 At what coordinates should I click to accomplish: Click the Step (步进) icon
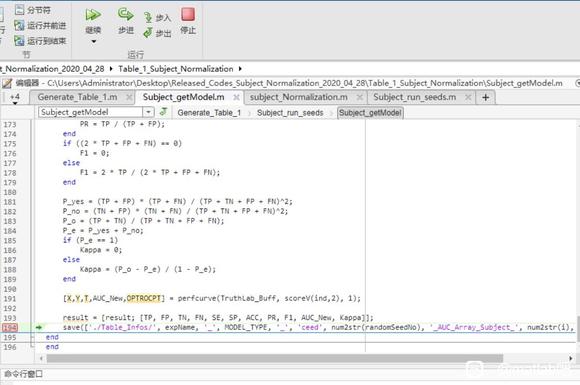pos(126,15)
